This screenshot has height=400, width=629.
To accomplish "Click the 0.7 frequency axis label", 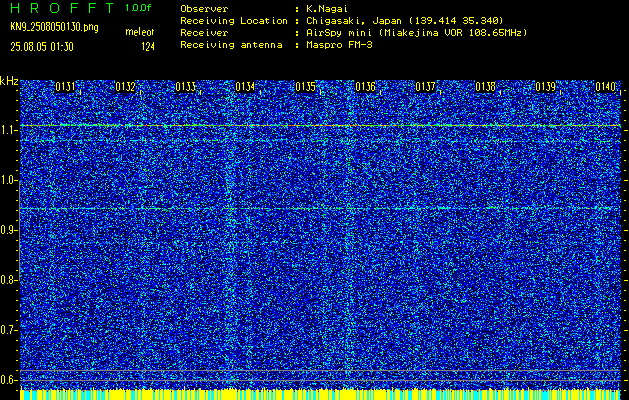I will click(x=9, y=330).
